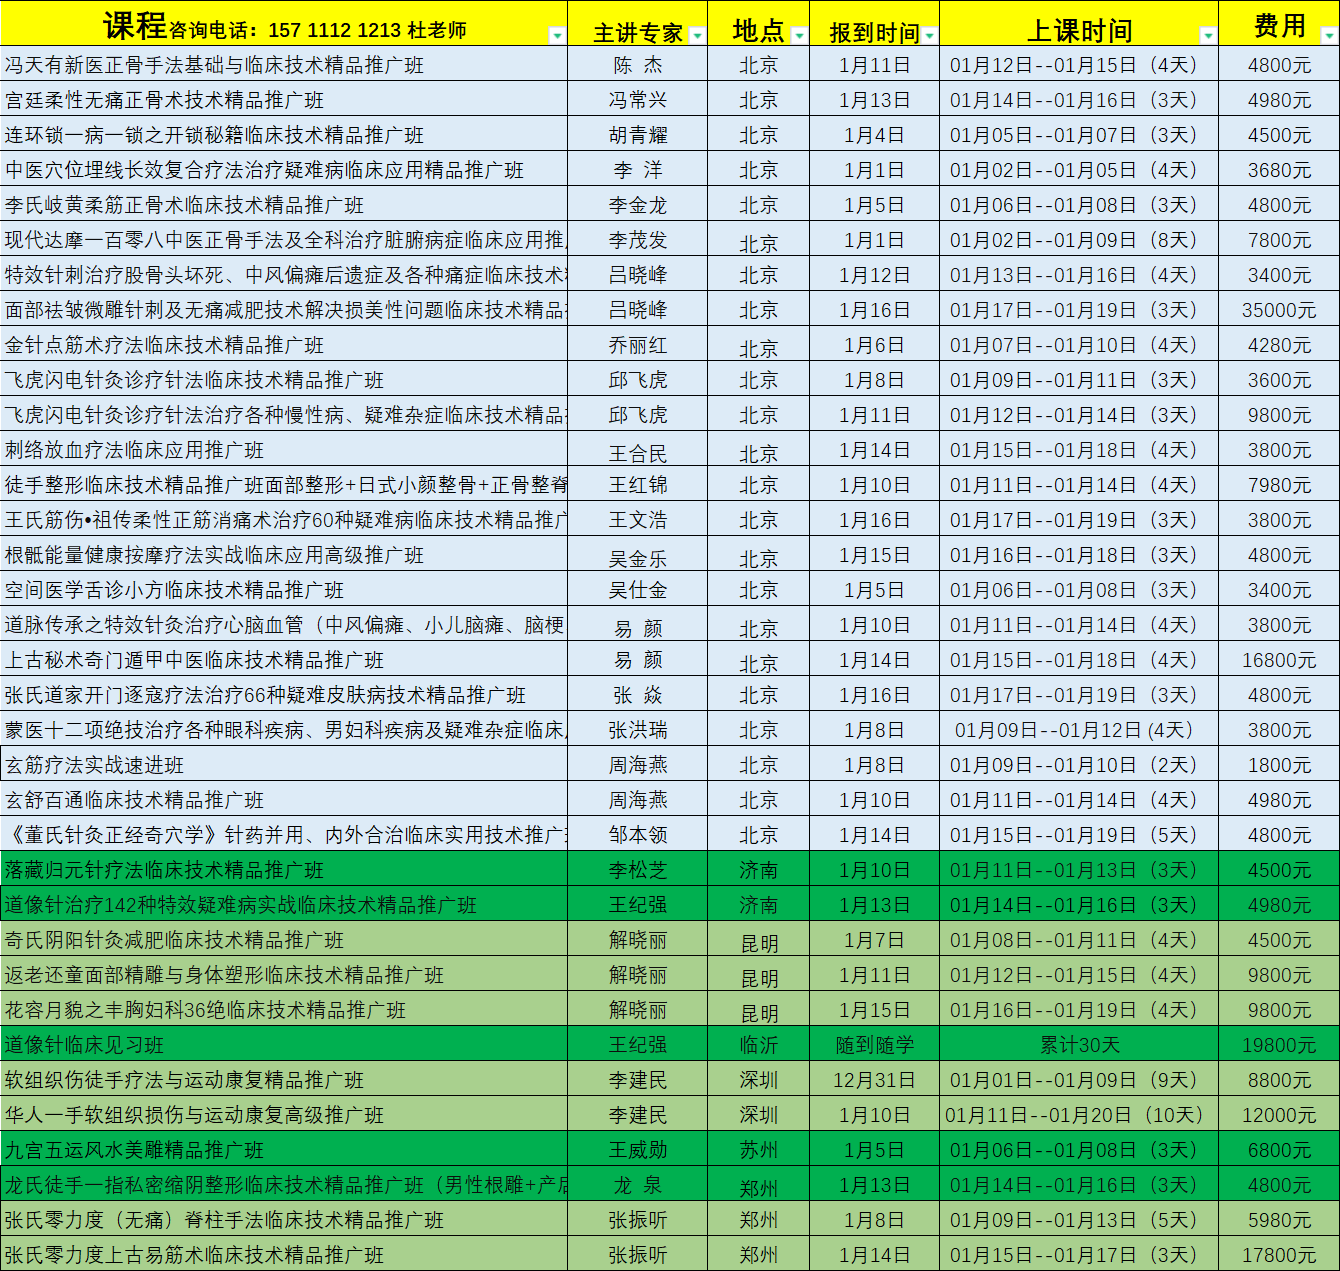Click the 10天 class duration cell

[1078, 1115]
